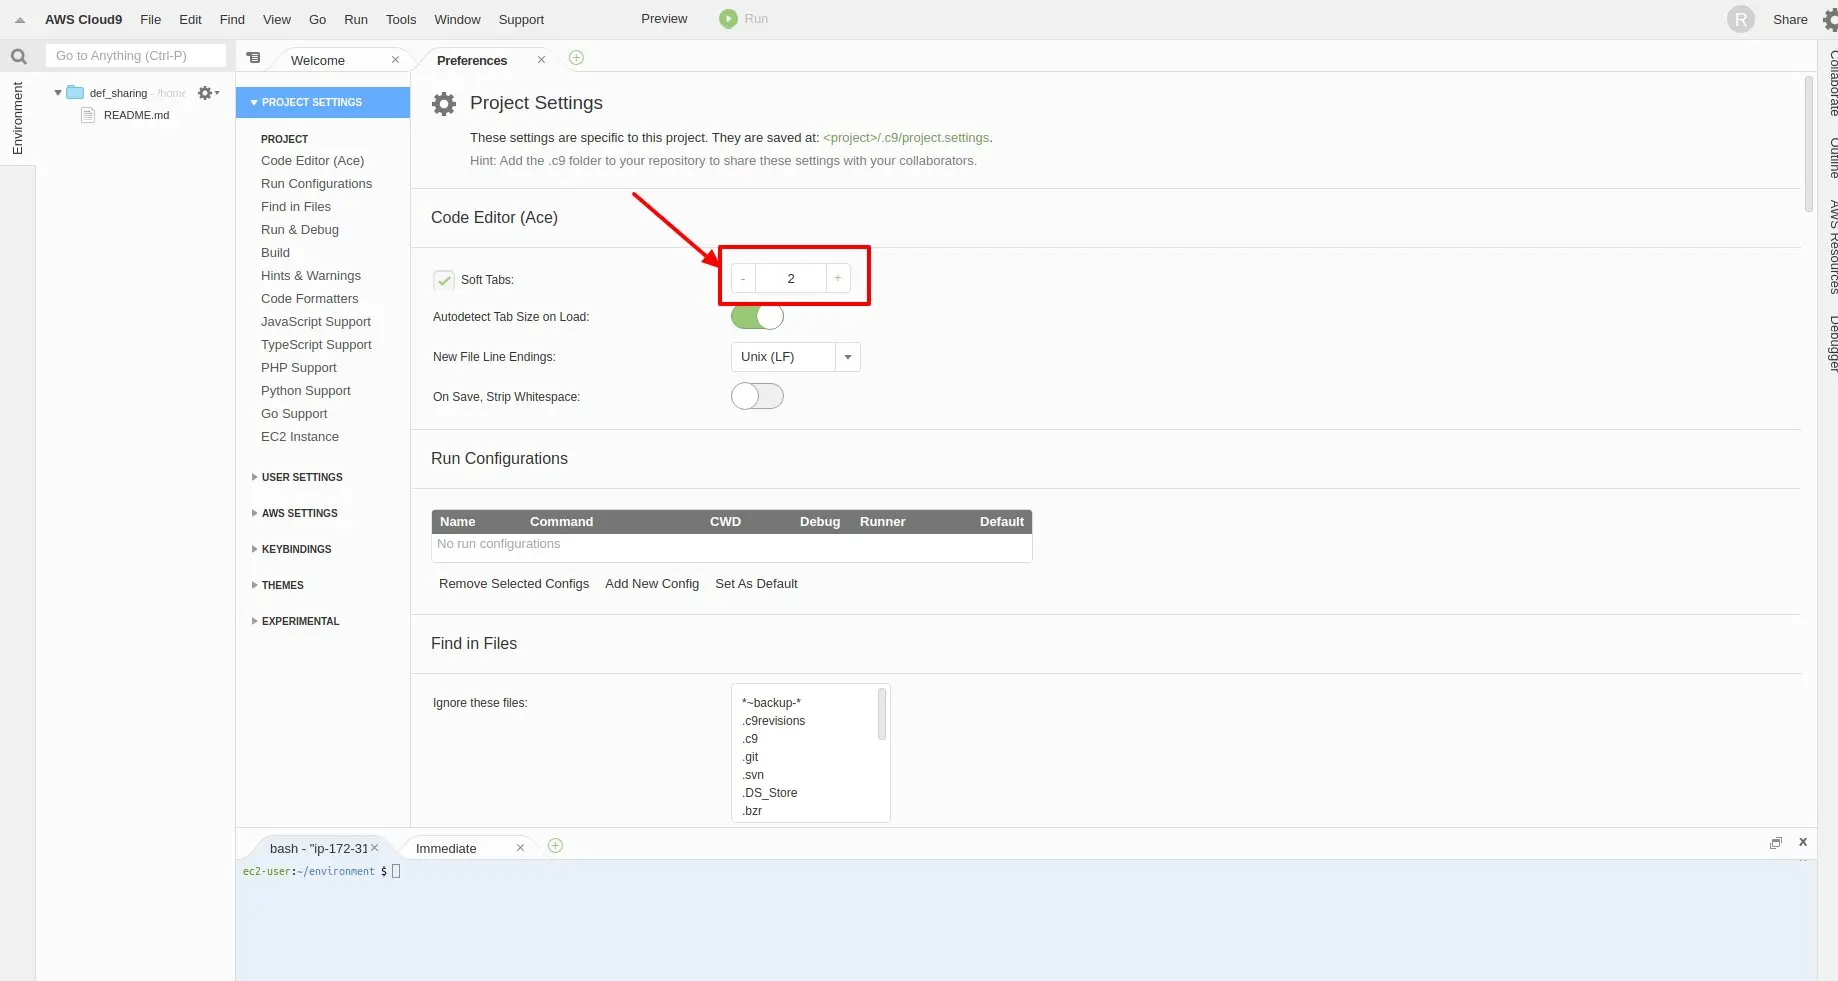Go to Run Configurations settings

click(316, 184)
